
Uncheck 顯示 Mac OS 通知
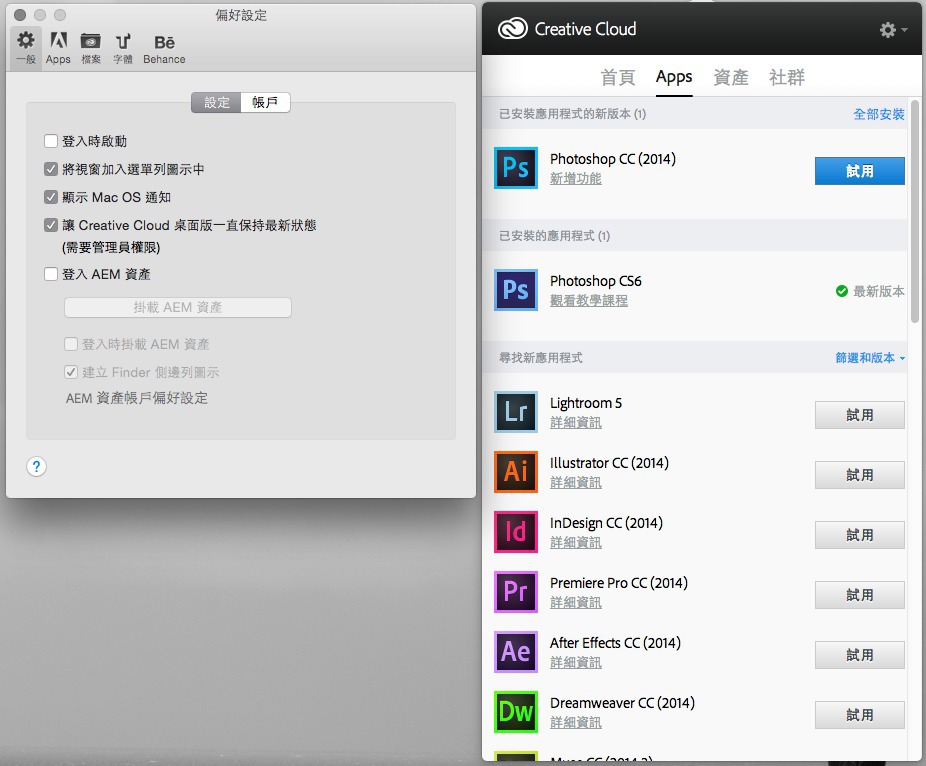click(x=51, y=197)
